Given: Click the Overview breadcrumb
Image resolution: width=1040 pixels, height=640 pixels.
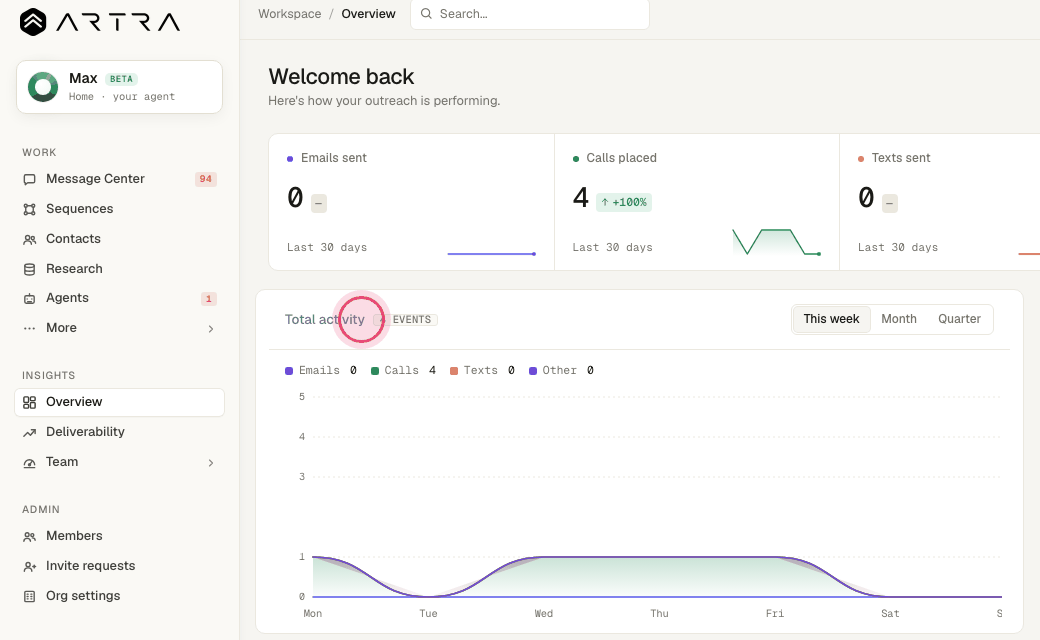Looking at the screenshot, I should tap(368, 14).
